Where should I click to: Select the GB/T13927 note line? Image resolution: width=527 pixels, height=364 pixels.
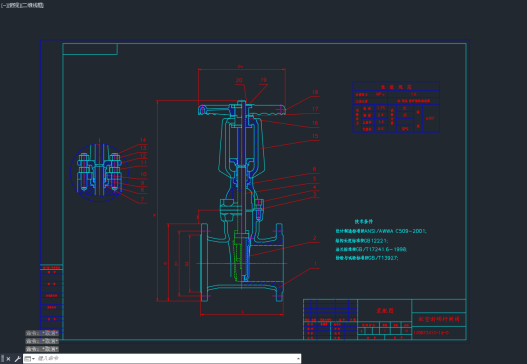point(367,258)
